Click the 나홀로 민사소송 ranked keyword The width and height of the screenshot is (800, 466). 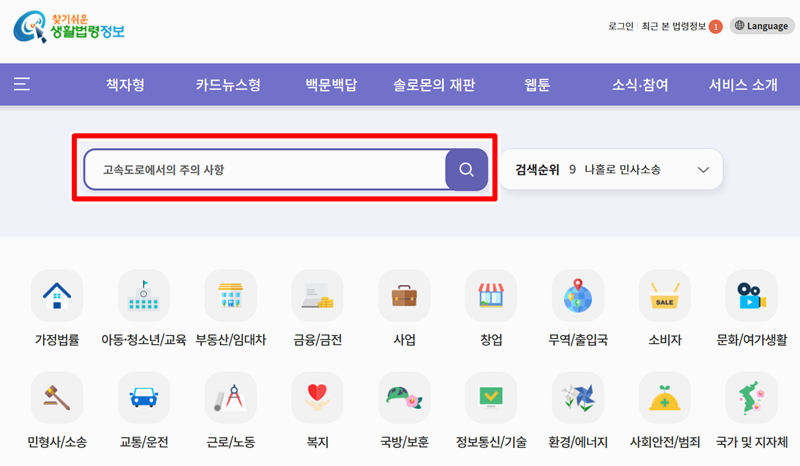[x=622, y=169]
